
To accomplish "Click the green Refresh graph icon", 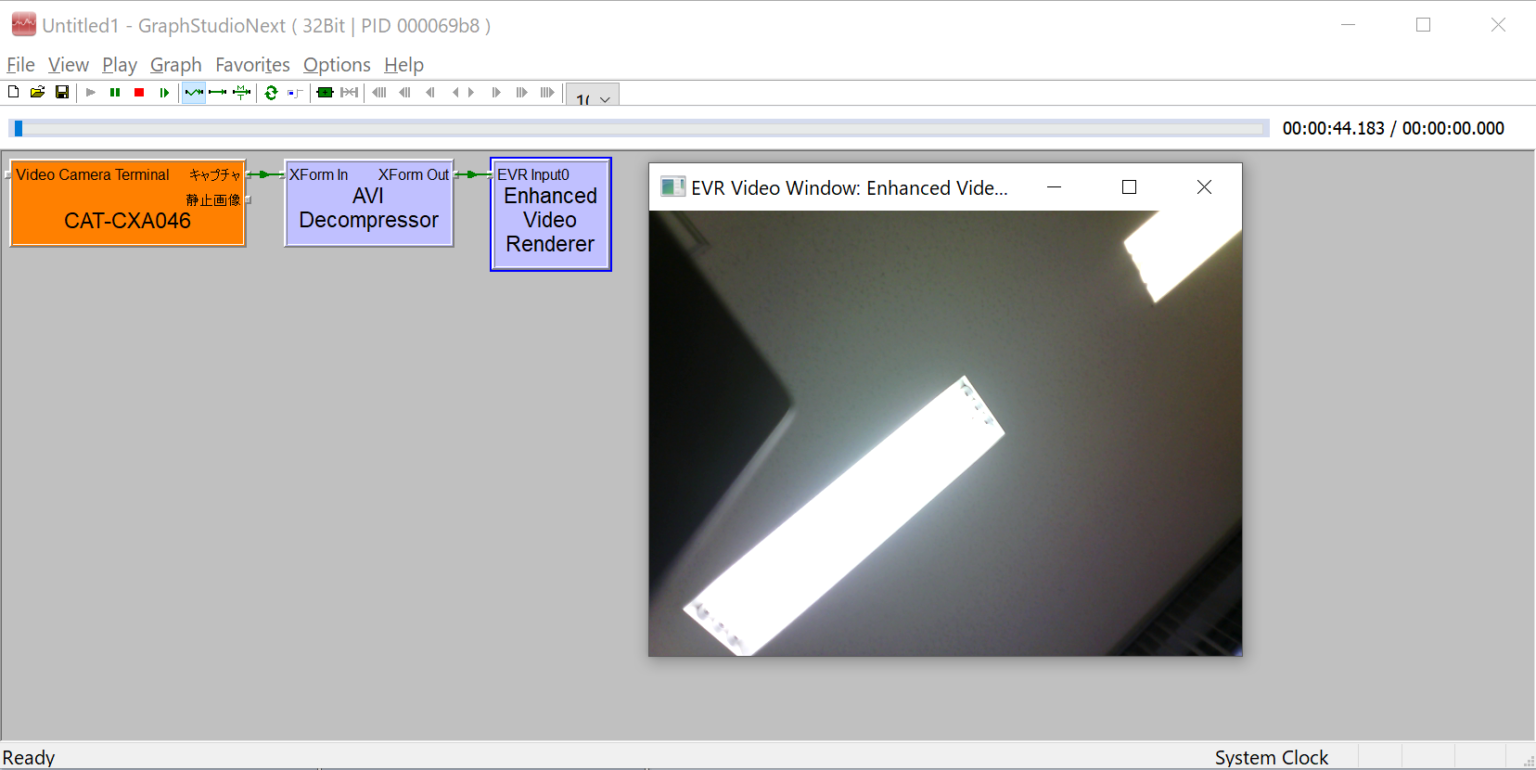I will (270, 93).
